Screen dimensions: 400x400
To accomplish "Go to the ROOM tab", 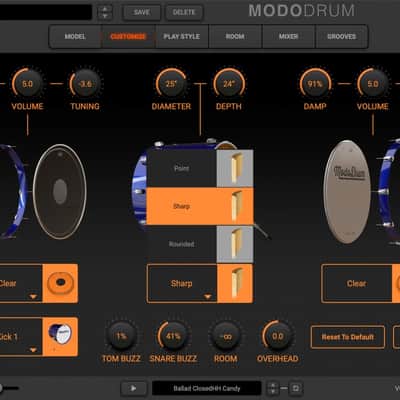I will (235, 36).
